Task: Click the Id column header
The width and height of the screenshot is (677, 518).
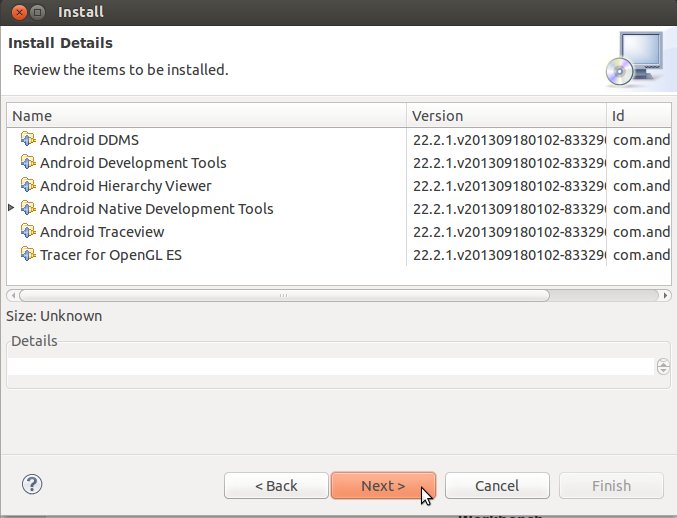Action: tap(639, 116)
